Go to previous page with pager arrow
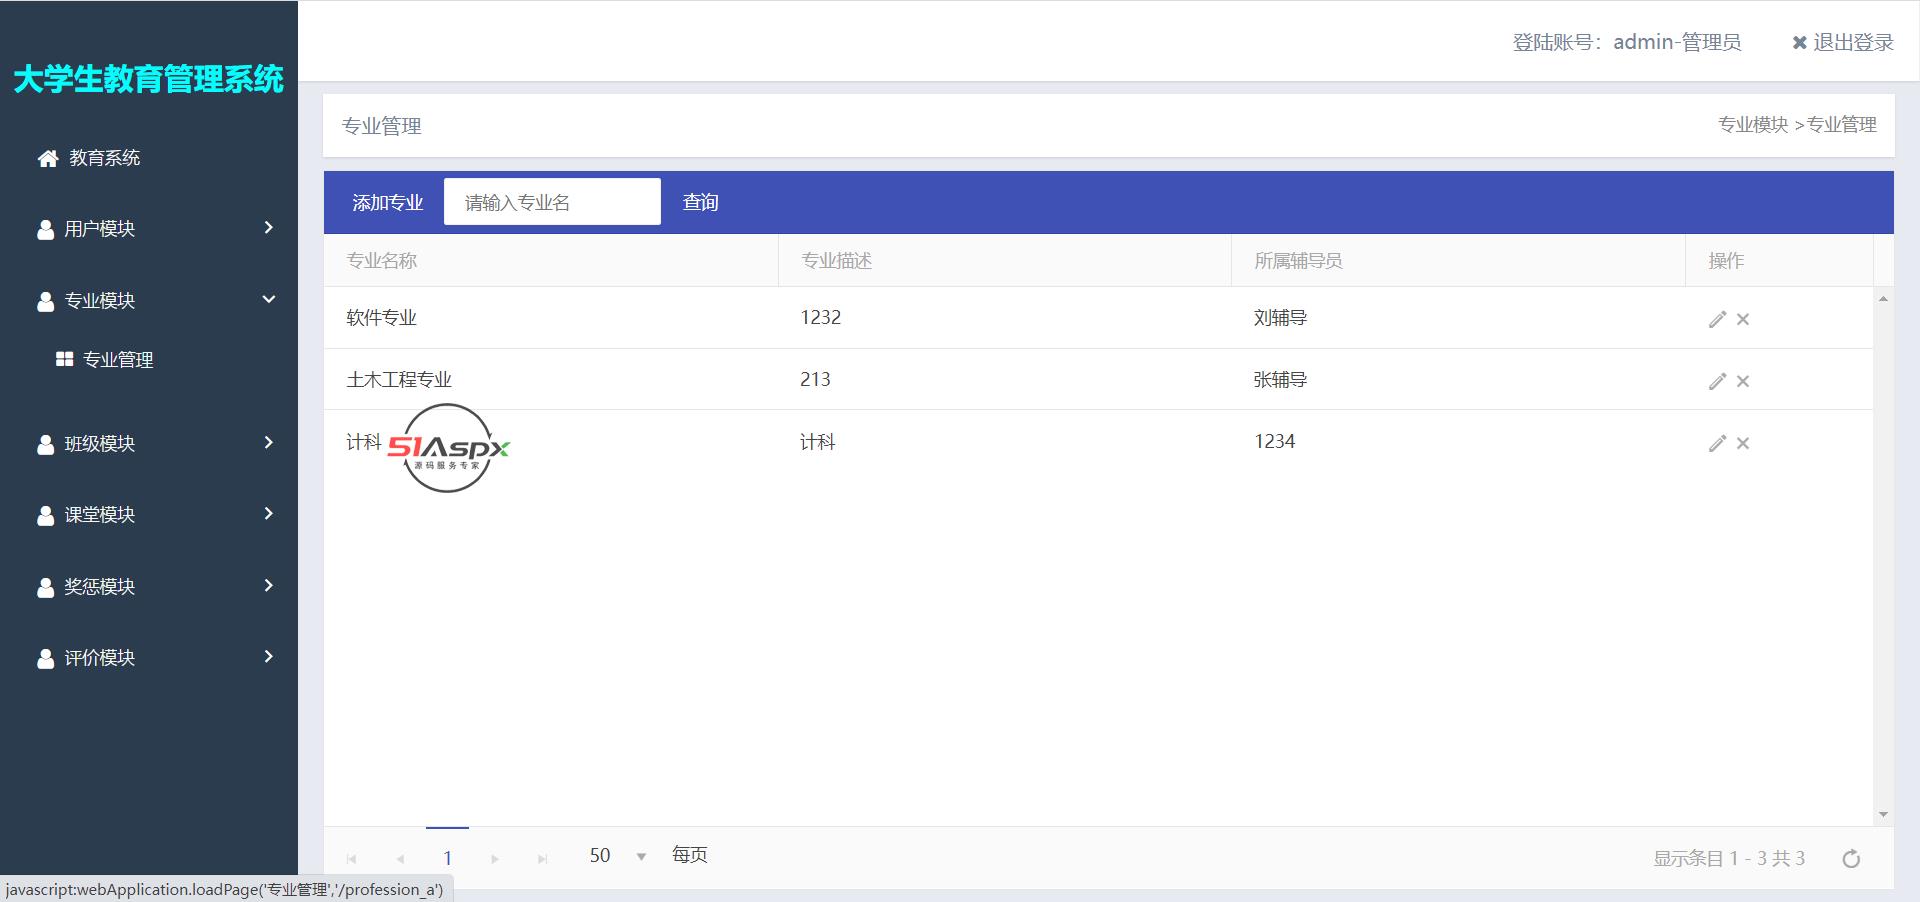Screen dimensions: 1920x902 400,858
